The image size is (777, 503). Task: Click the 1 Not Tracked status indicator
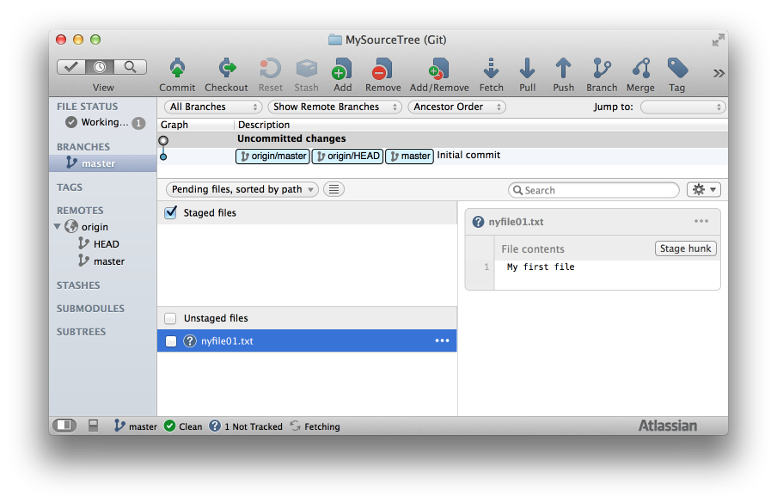coord(246,426)
